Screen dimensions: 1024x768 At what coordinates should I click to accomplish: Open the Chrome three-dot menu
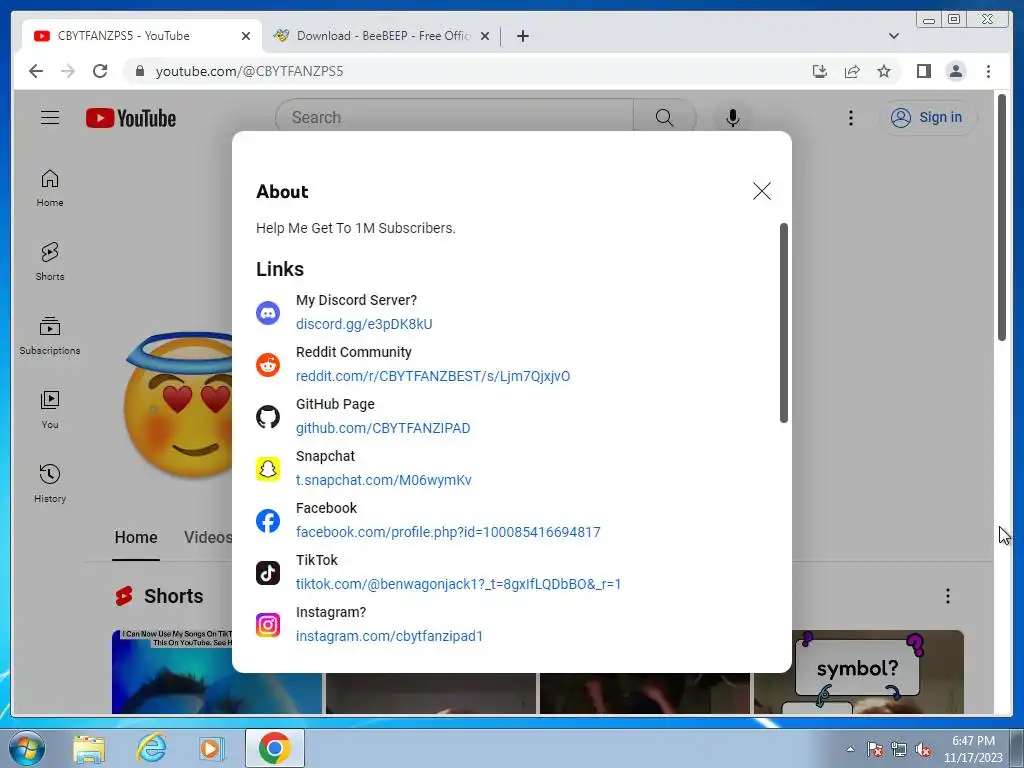pyautogui.click(x=988, y=71)
